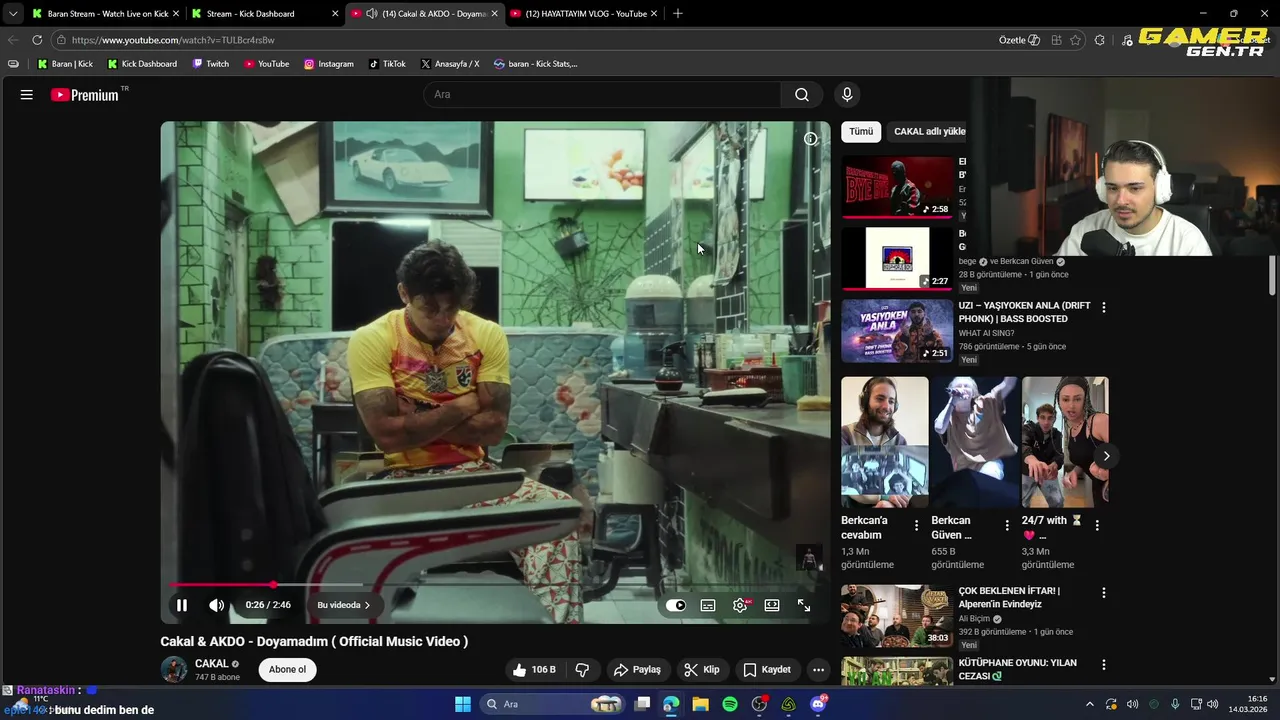The width and height of the screenshot is (1280, 720).
Task: Go to the YouTube Premium home logo
Action: 85,95
